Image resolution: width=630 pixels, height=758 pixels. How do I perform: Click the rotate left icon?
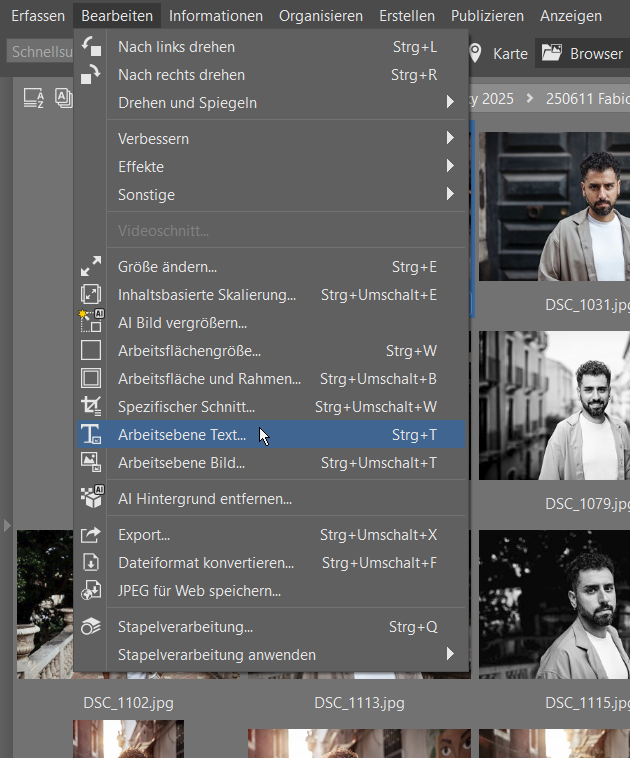coord(91,47)
